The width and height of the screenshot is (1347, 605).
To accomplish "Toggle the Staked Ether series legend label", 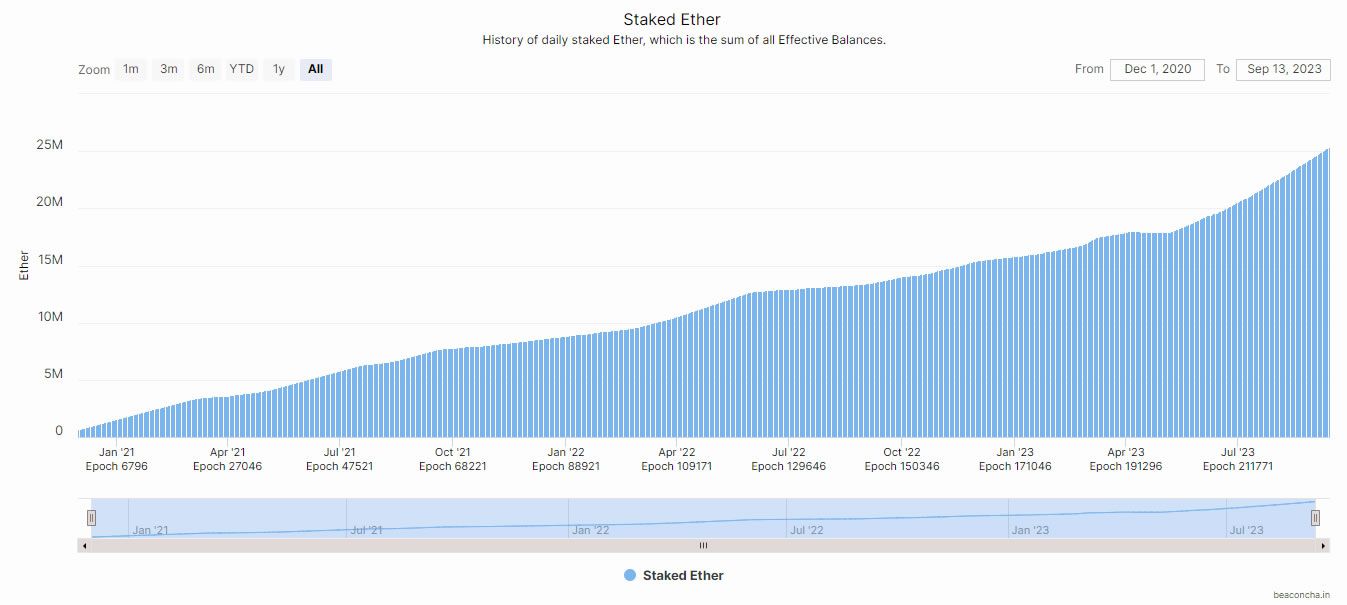I will click(x=683, y=575).
